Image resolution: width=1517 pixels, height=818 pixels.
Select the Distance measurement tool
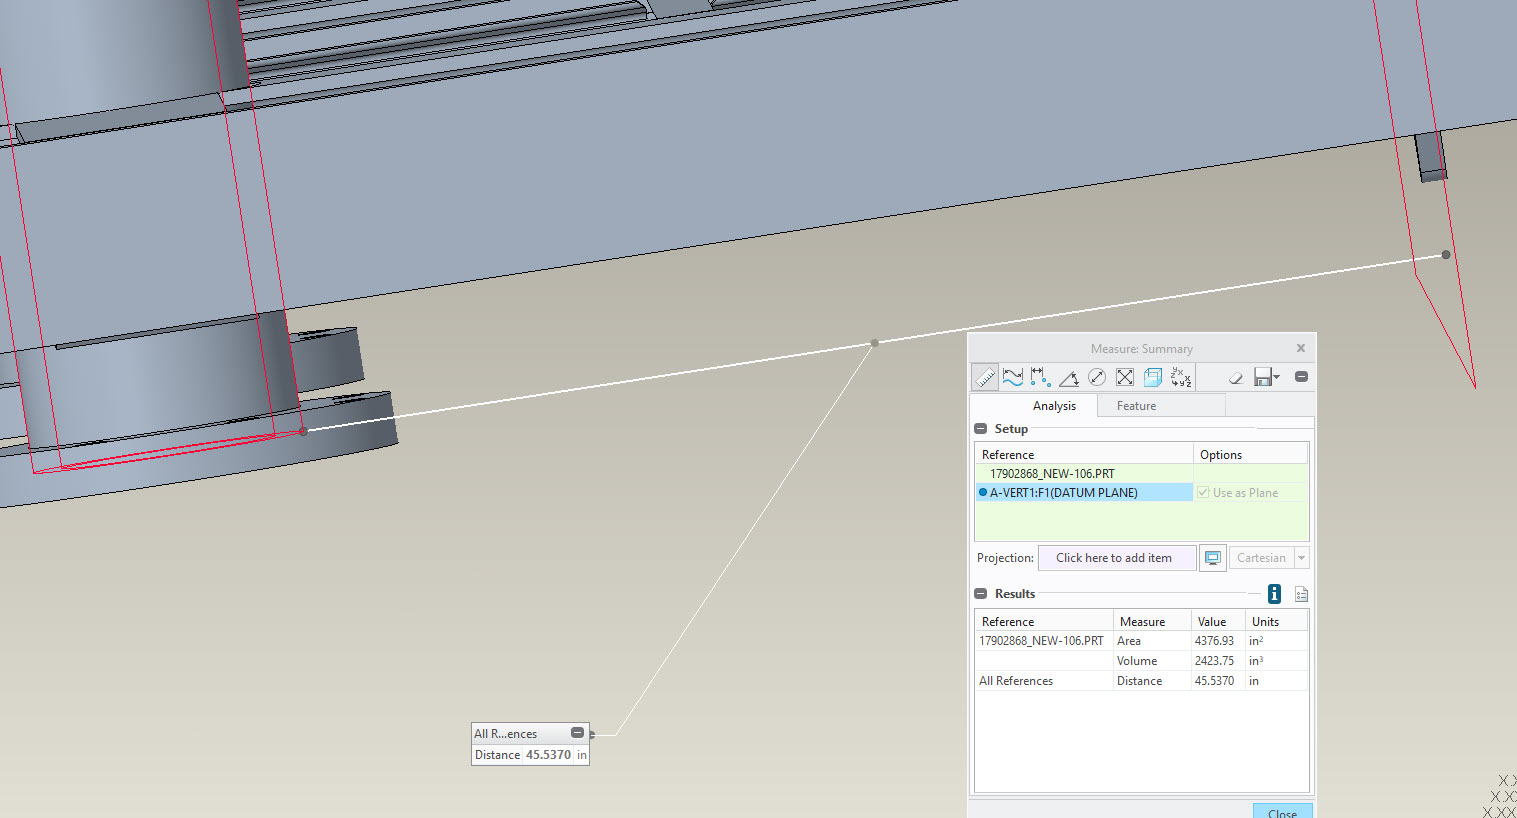pyautogui.click(x=1040, y=376)
